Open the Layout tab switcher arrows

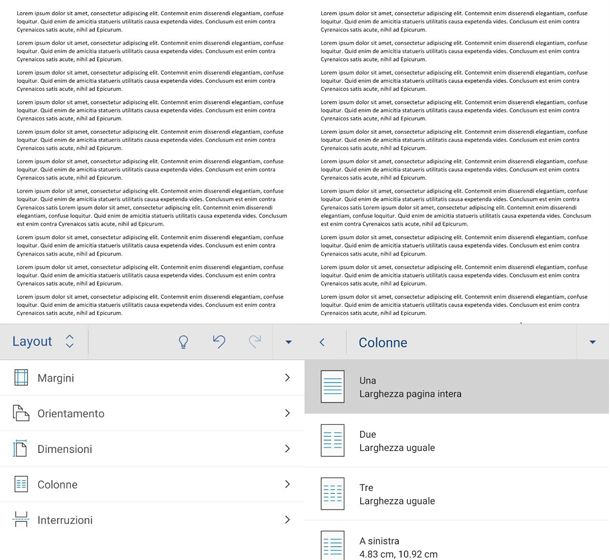point(70,341)
